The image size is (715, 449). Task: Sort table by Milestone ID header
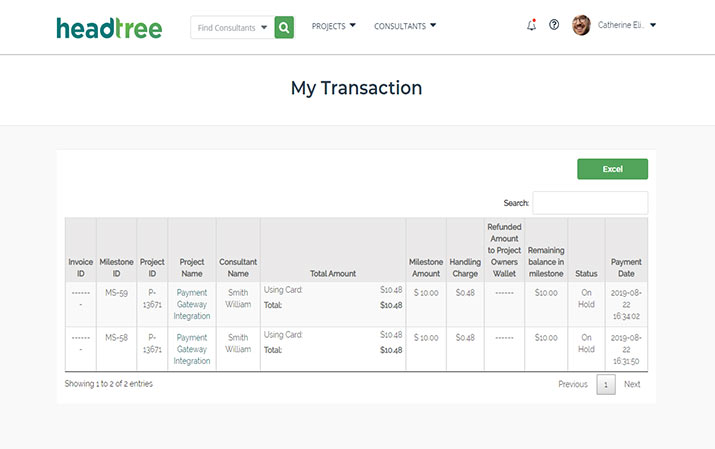tap(116, 267)
